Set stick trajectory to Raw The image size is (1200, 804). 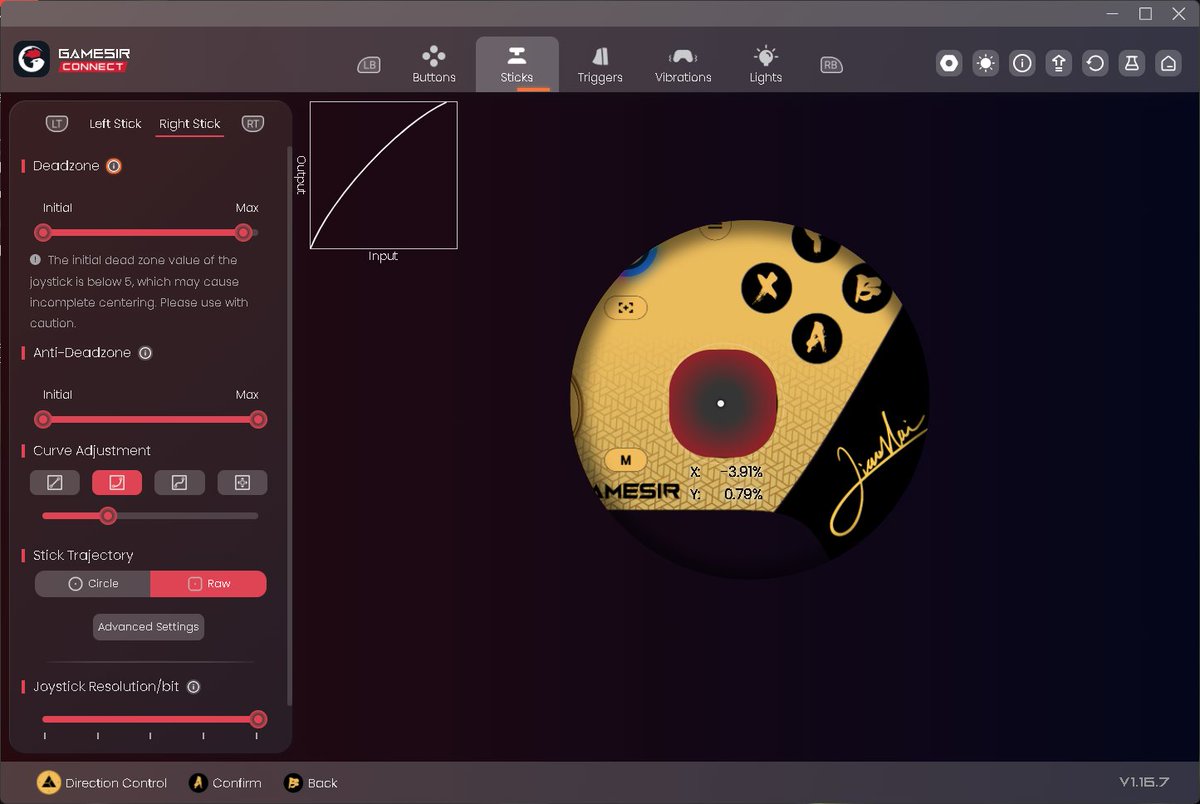[209, 584]
